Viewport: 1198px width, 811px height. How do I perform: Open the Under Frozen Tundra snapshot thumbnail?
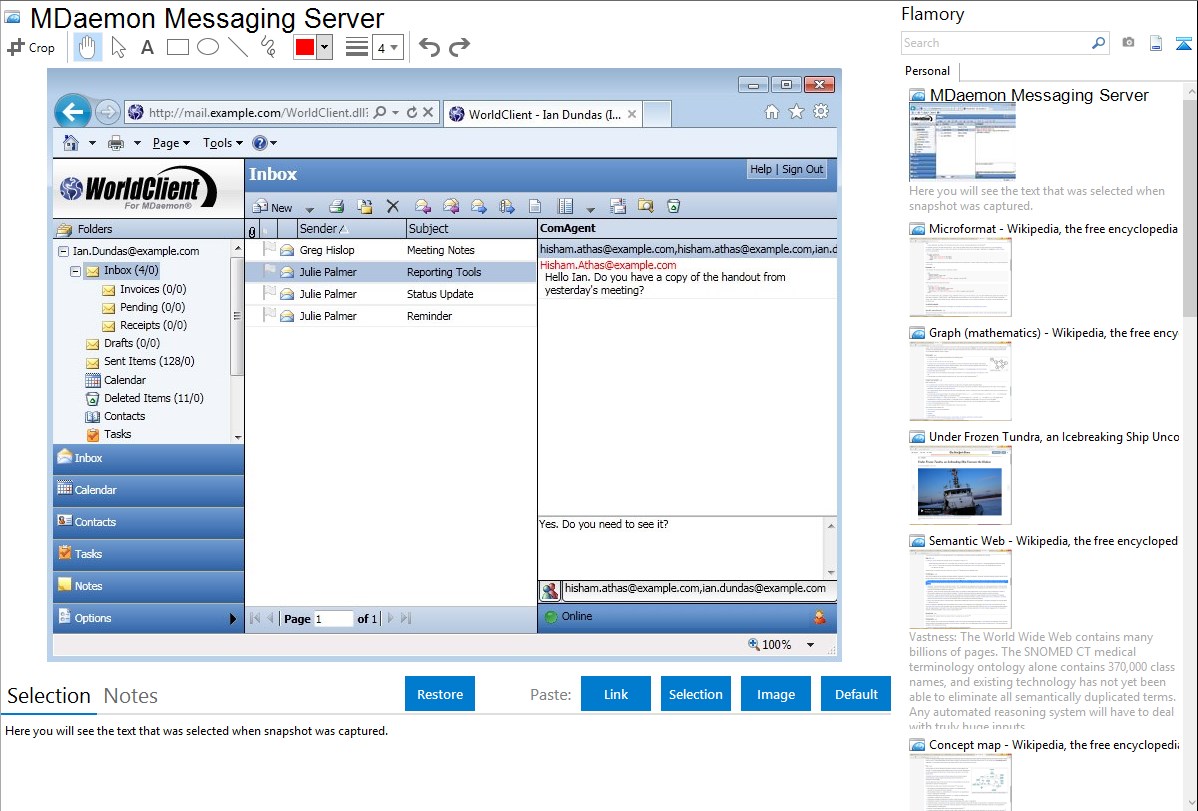(960, 485)
